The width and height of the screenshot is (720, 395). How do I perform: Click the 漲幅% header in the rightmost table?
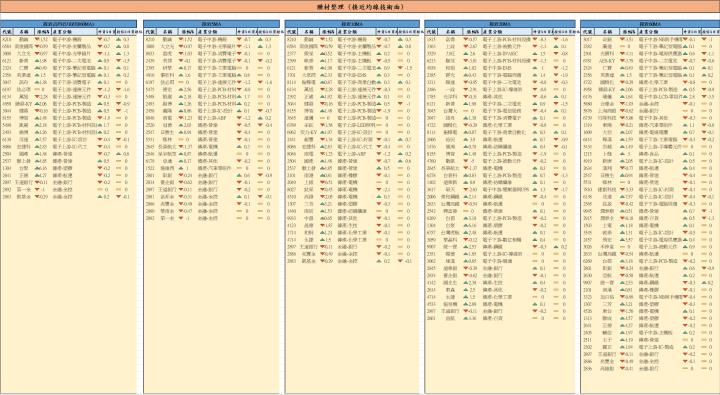(628, 32)
